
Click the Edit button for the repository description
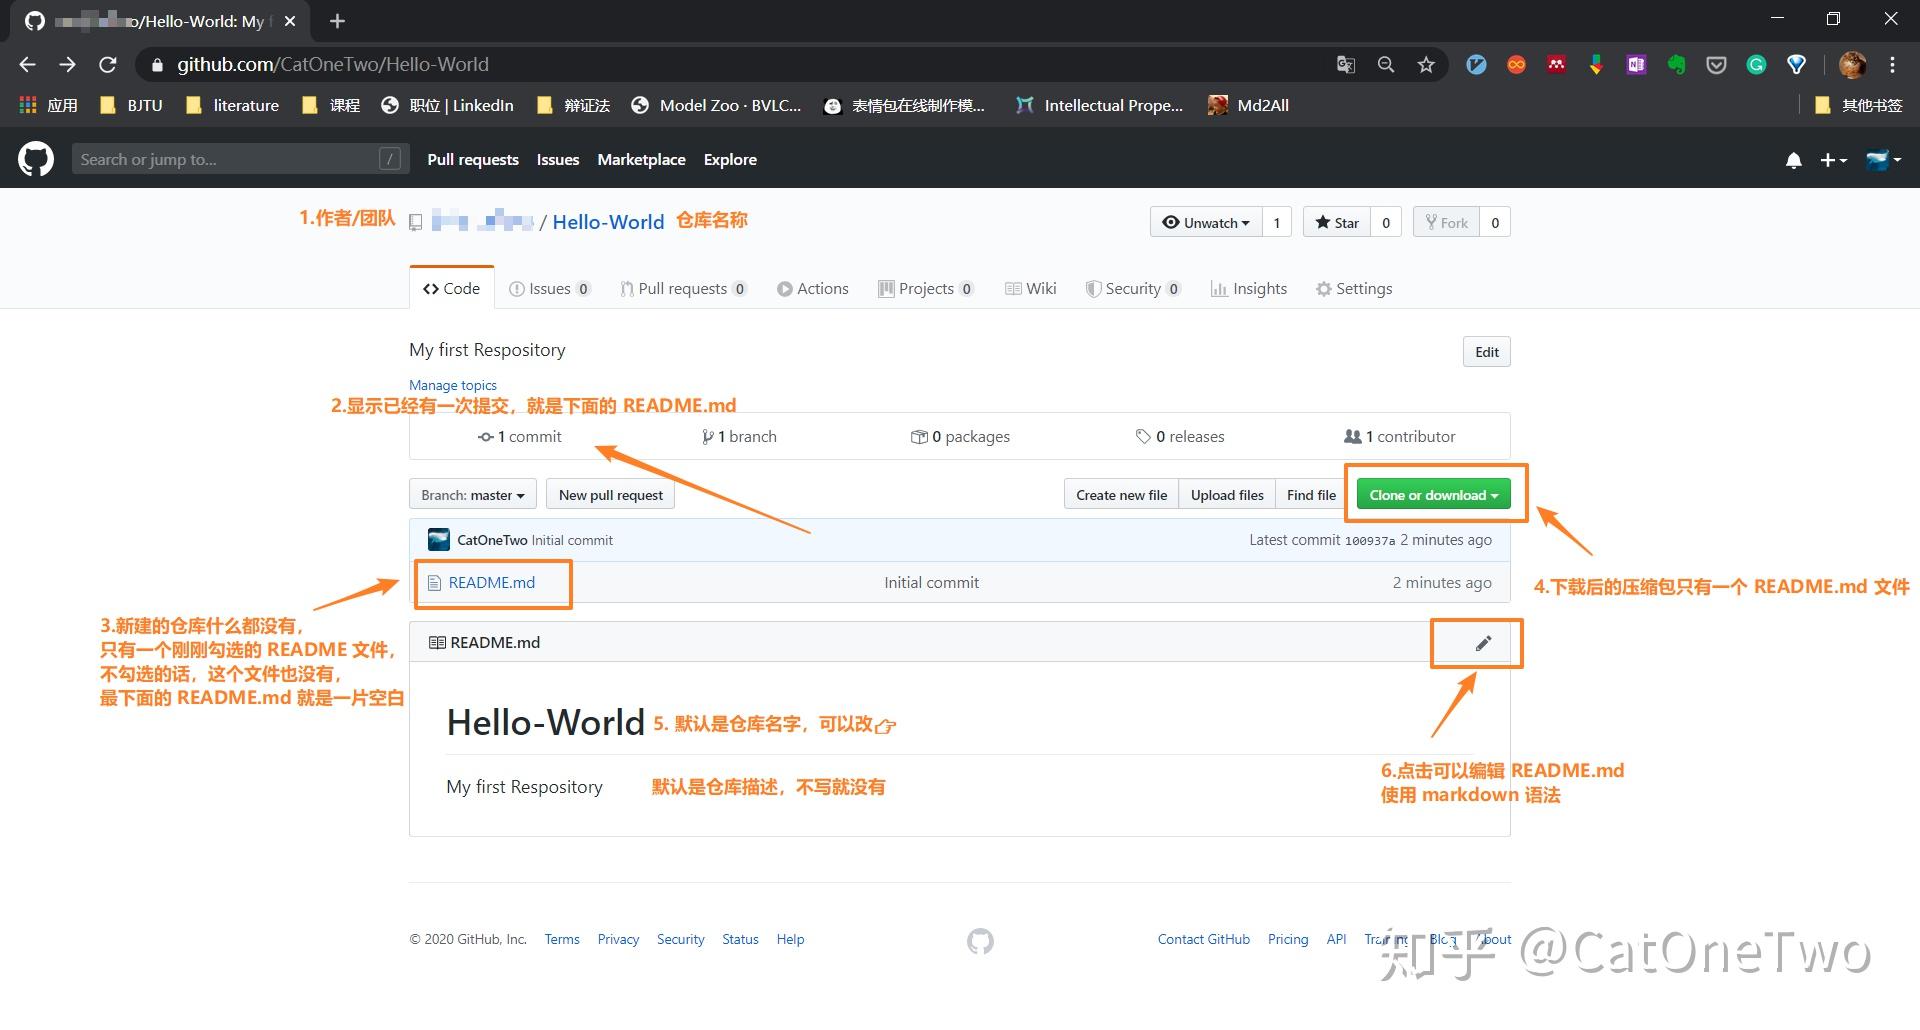(1486, 351)
